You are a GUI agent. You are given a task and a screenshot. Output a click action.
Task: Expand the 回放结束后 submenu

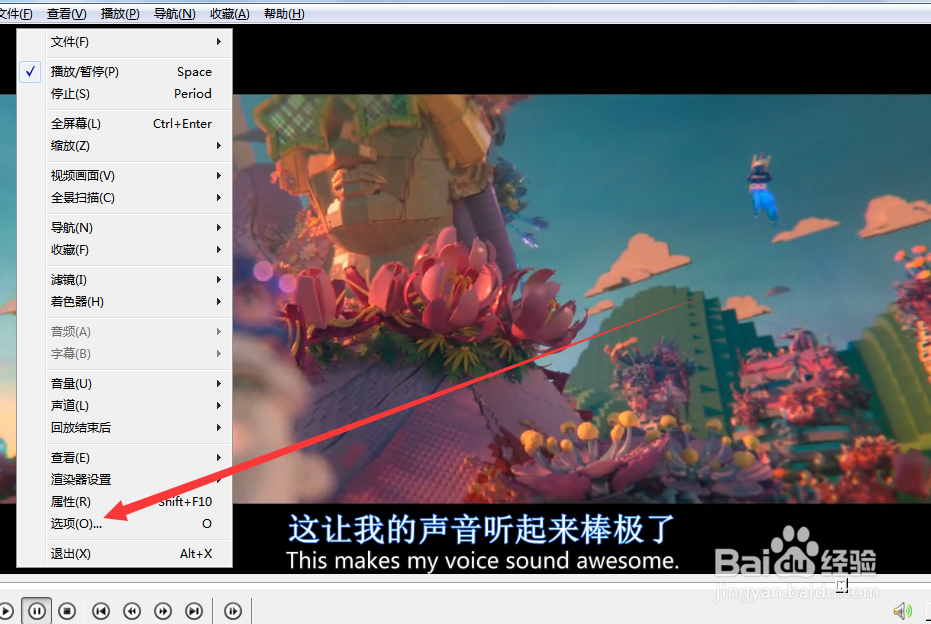(x=125, y=427)
